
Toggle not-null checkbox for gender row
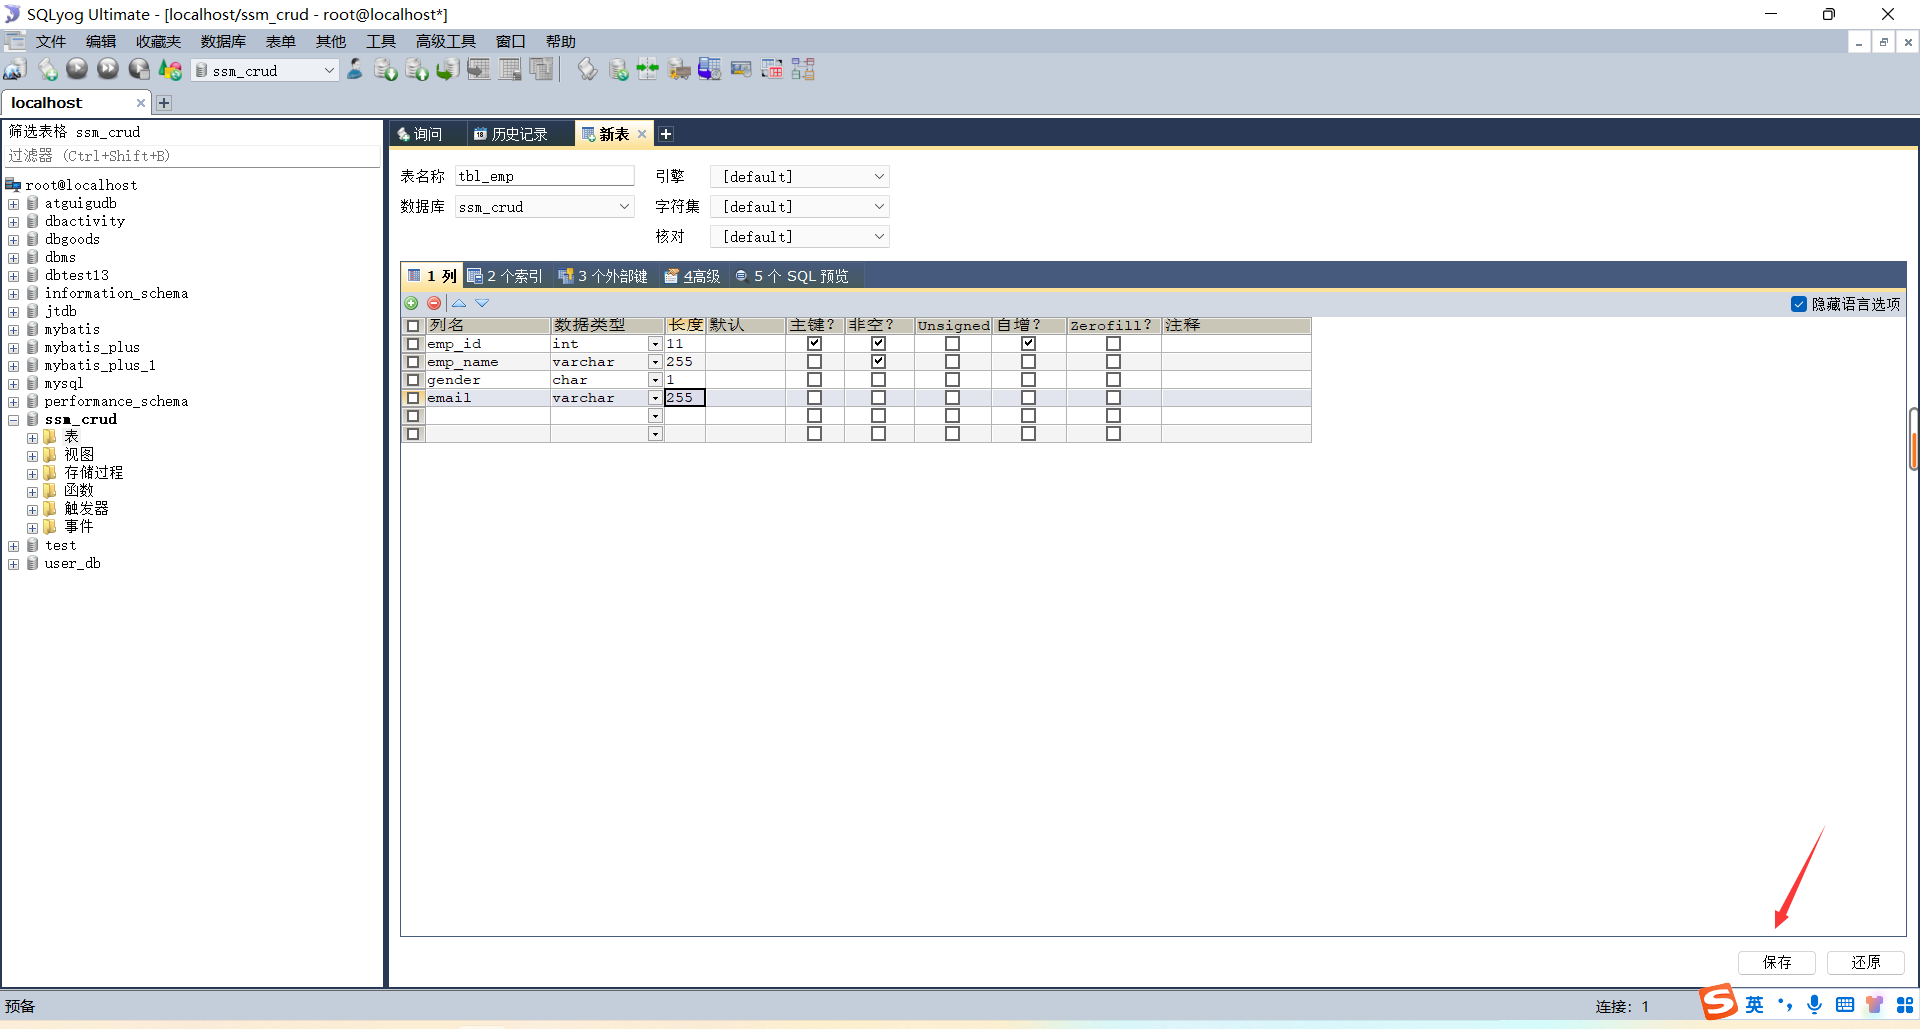(x=878, y=380)
